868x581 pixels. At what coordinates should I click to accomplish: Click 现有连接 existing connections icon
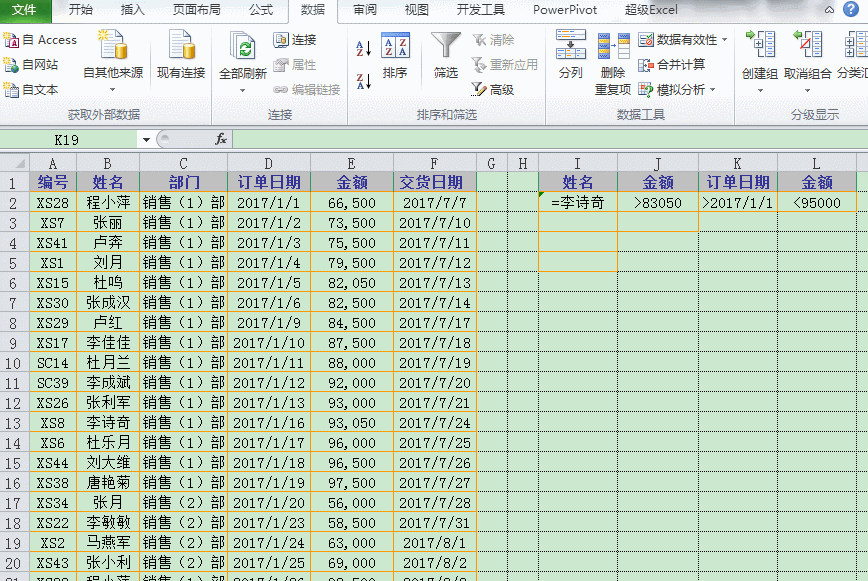(181, 45)
